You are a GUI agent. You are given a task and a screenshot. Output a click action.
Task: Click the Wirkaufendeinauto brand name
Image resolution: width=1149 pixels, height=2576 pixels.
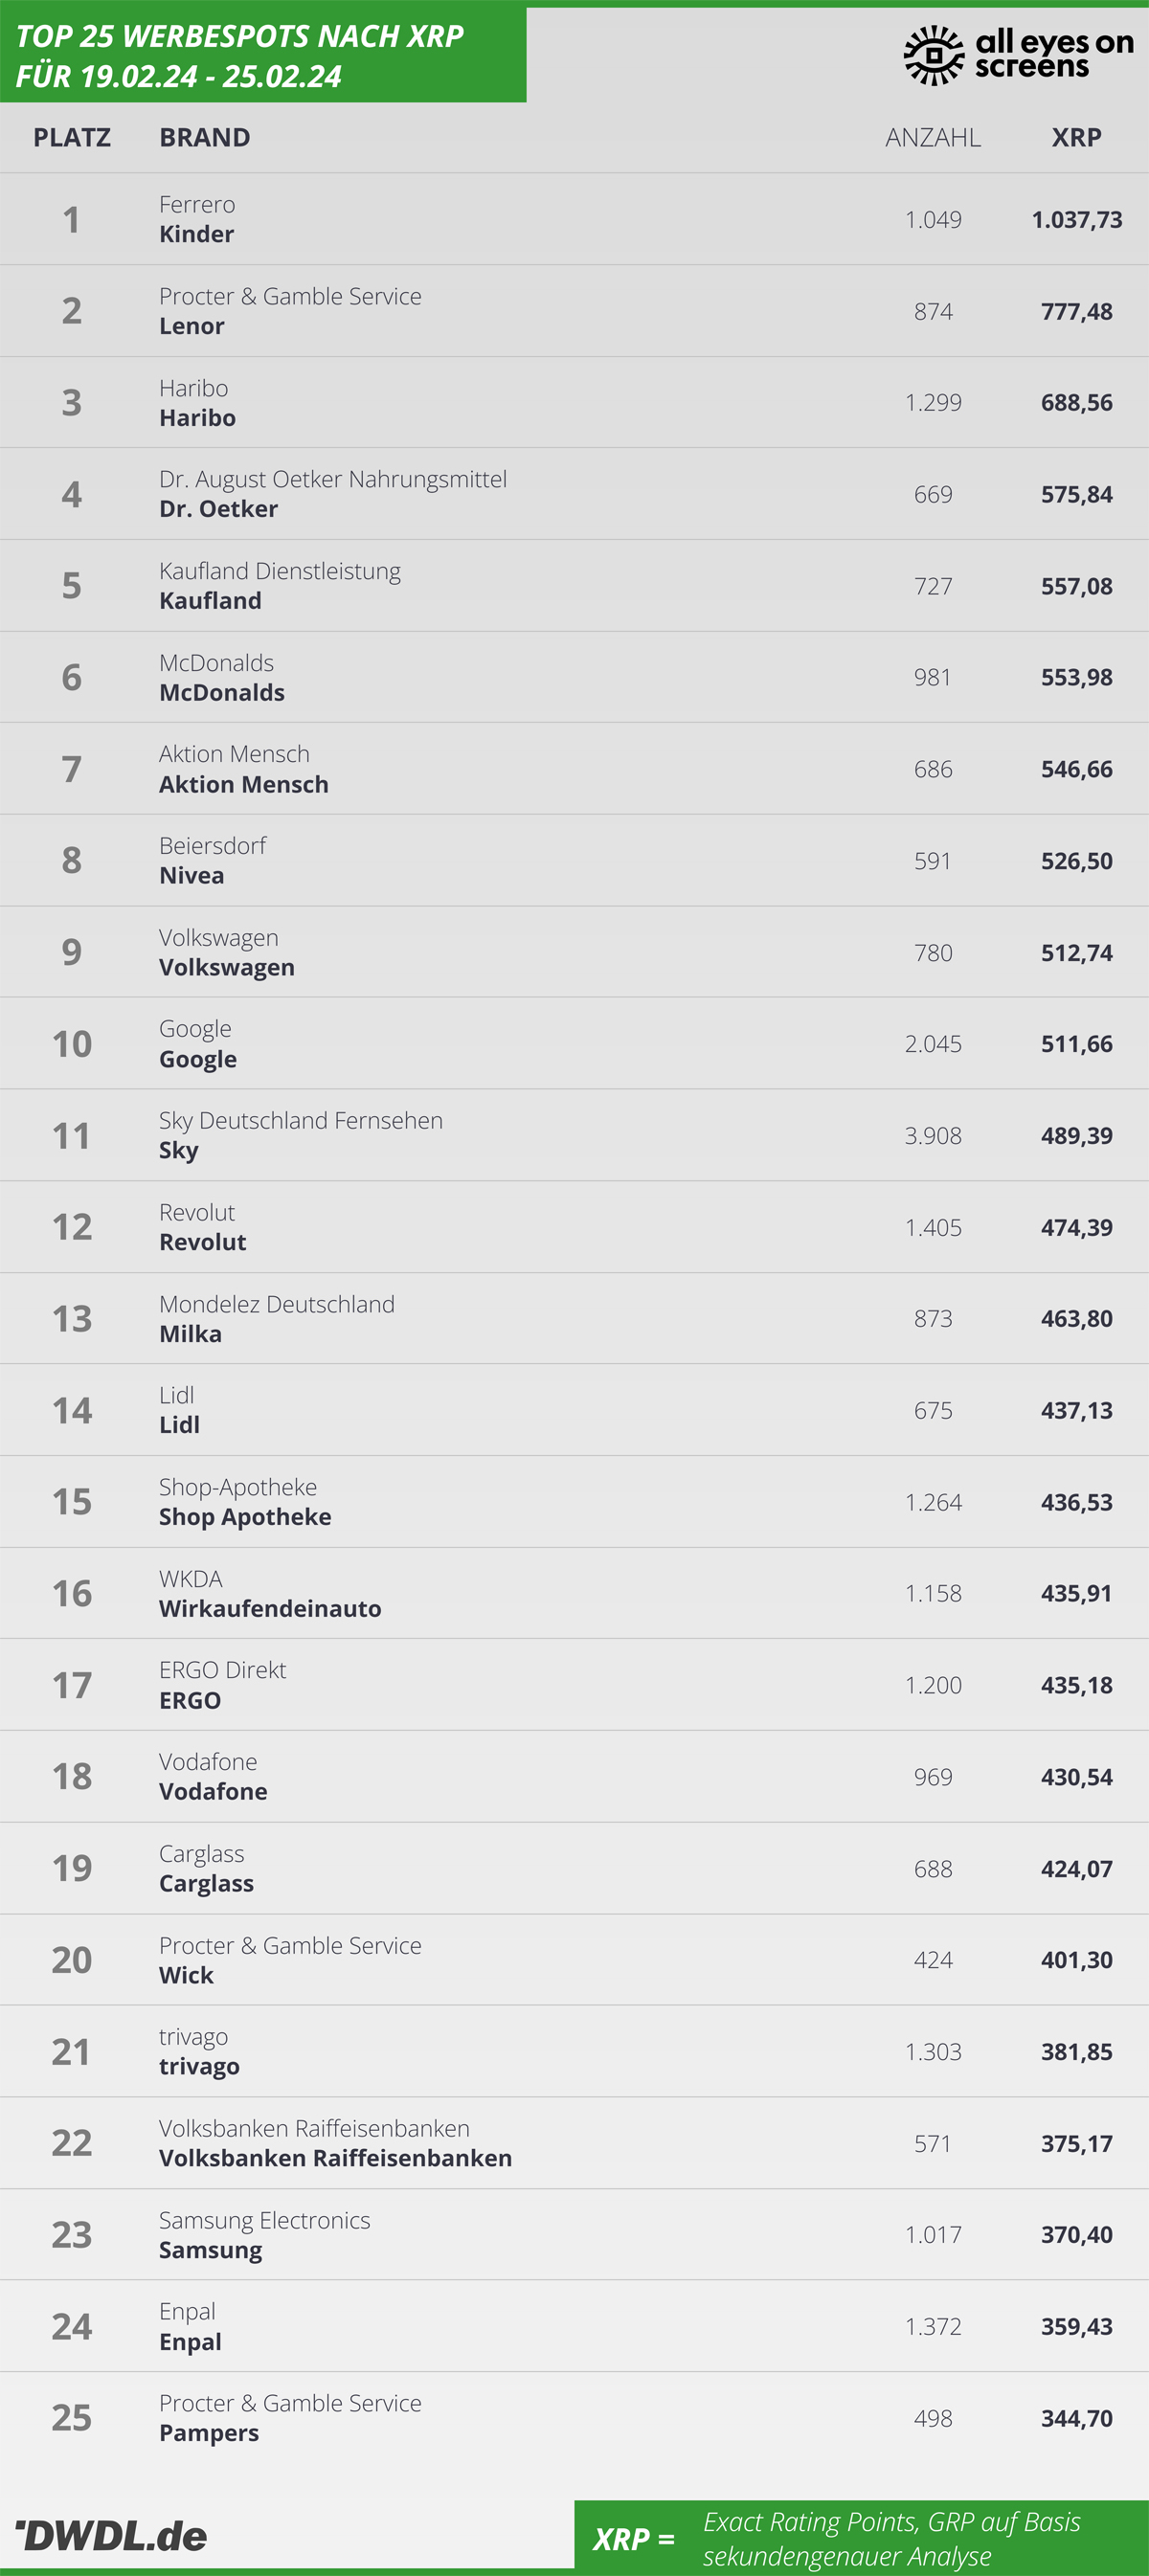(270, 1609)
